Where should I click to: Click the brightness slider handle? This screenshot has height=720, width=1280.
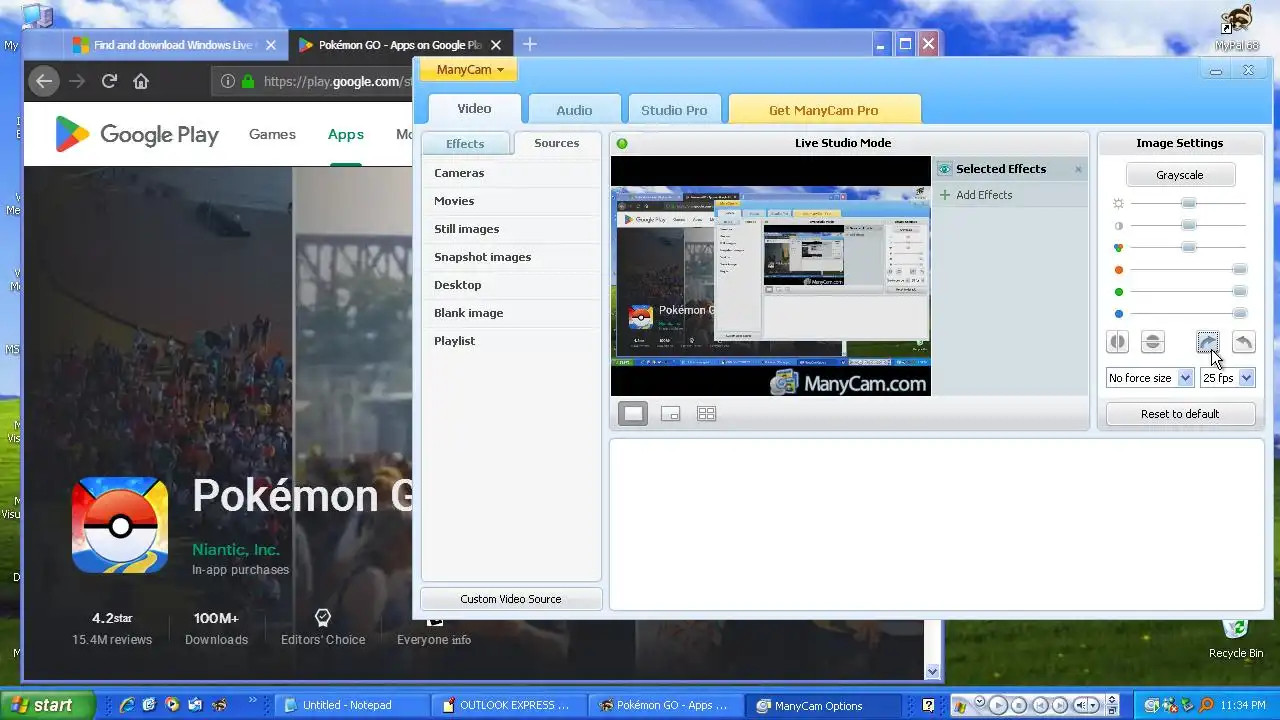[1188, 203]
